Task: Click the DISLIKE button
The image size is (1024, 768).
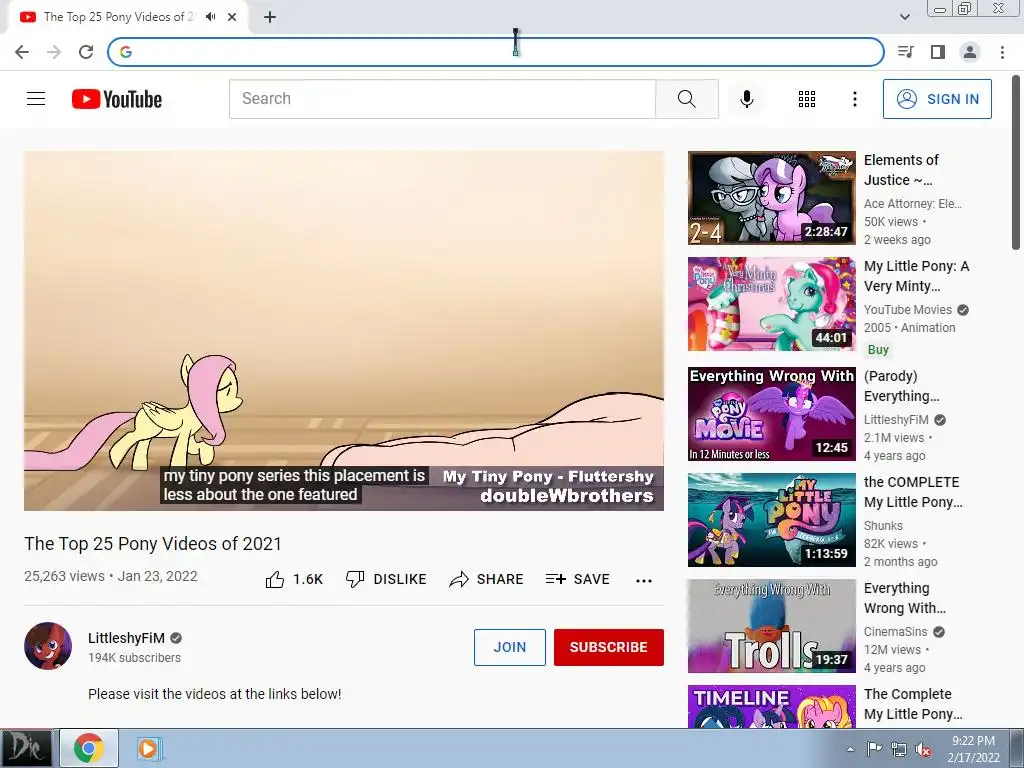Action: click(386, 579)
